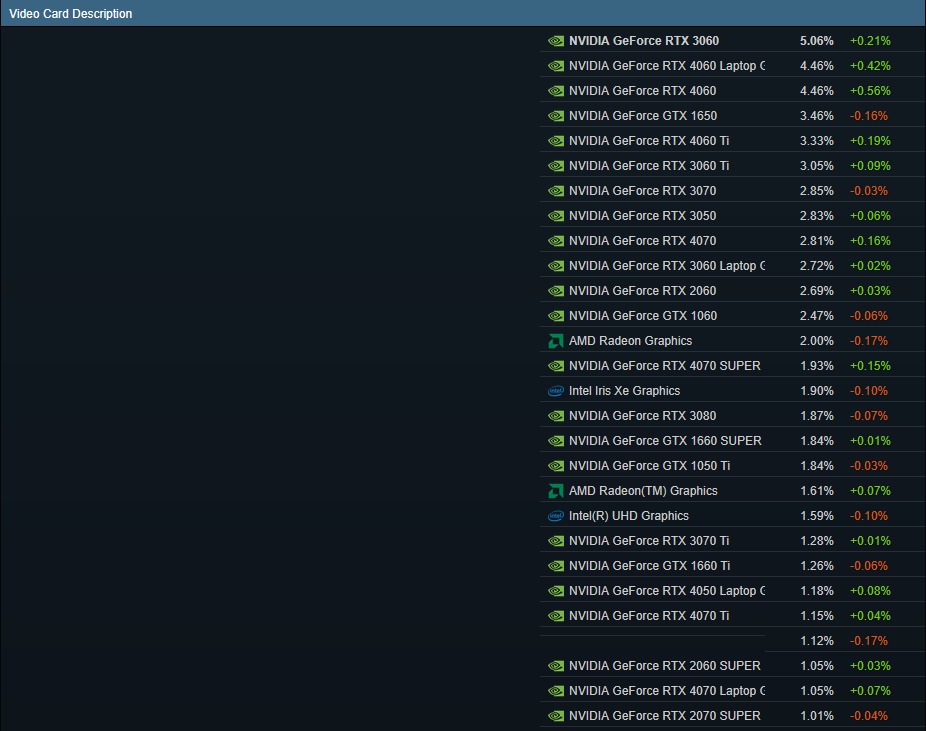Click NVIDIA icon beside RTX 4060 Ti

click(x=556, y=141)
